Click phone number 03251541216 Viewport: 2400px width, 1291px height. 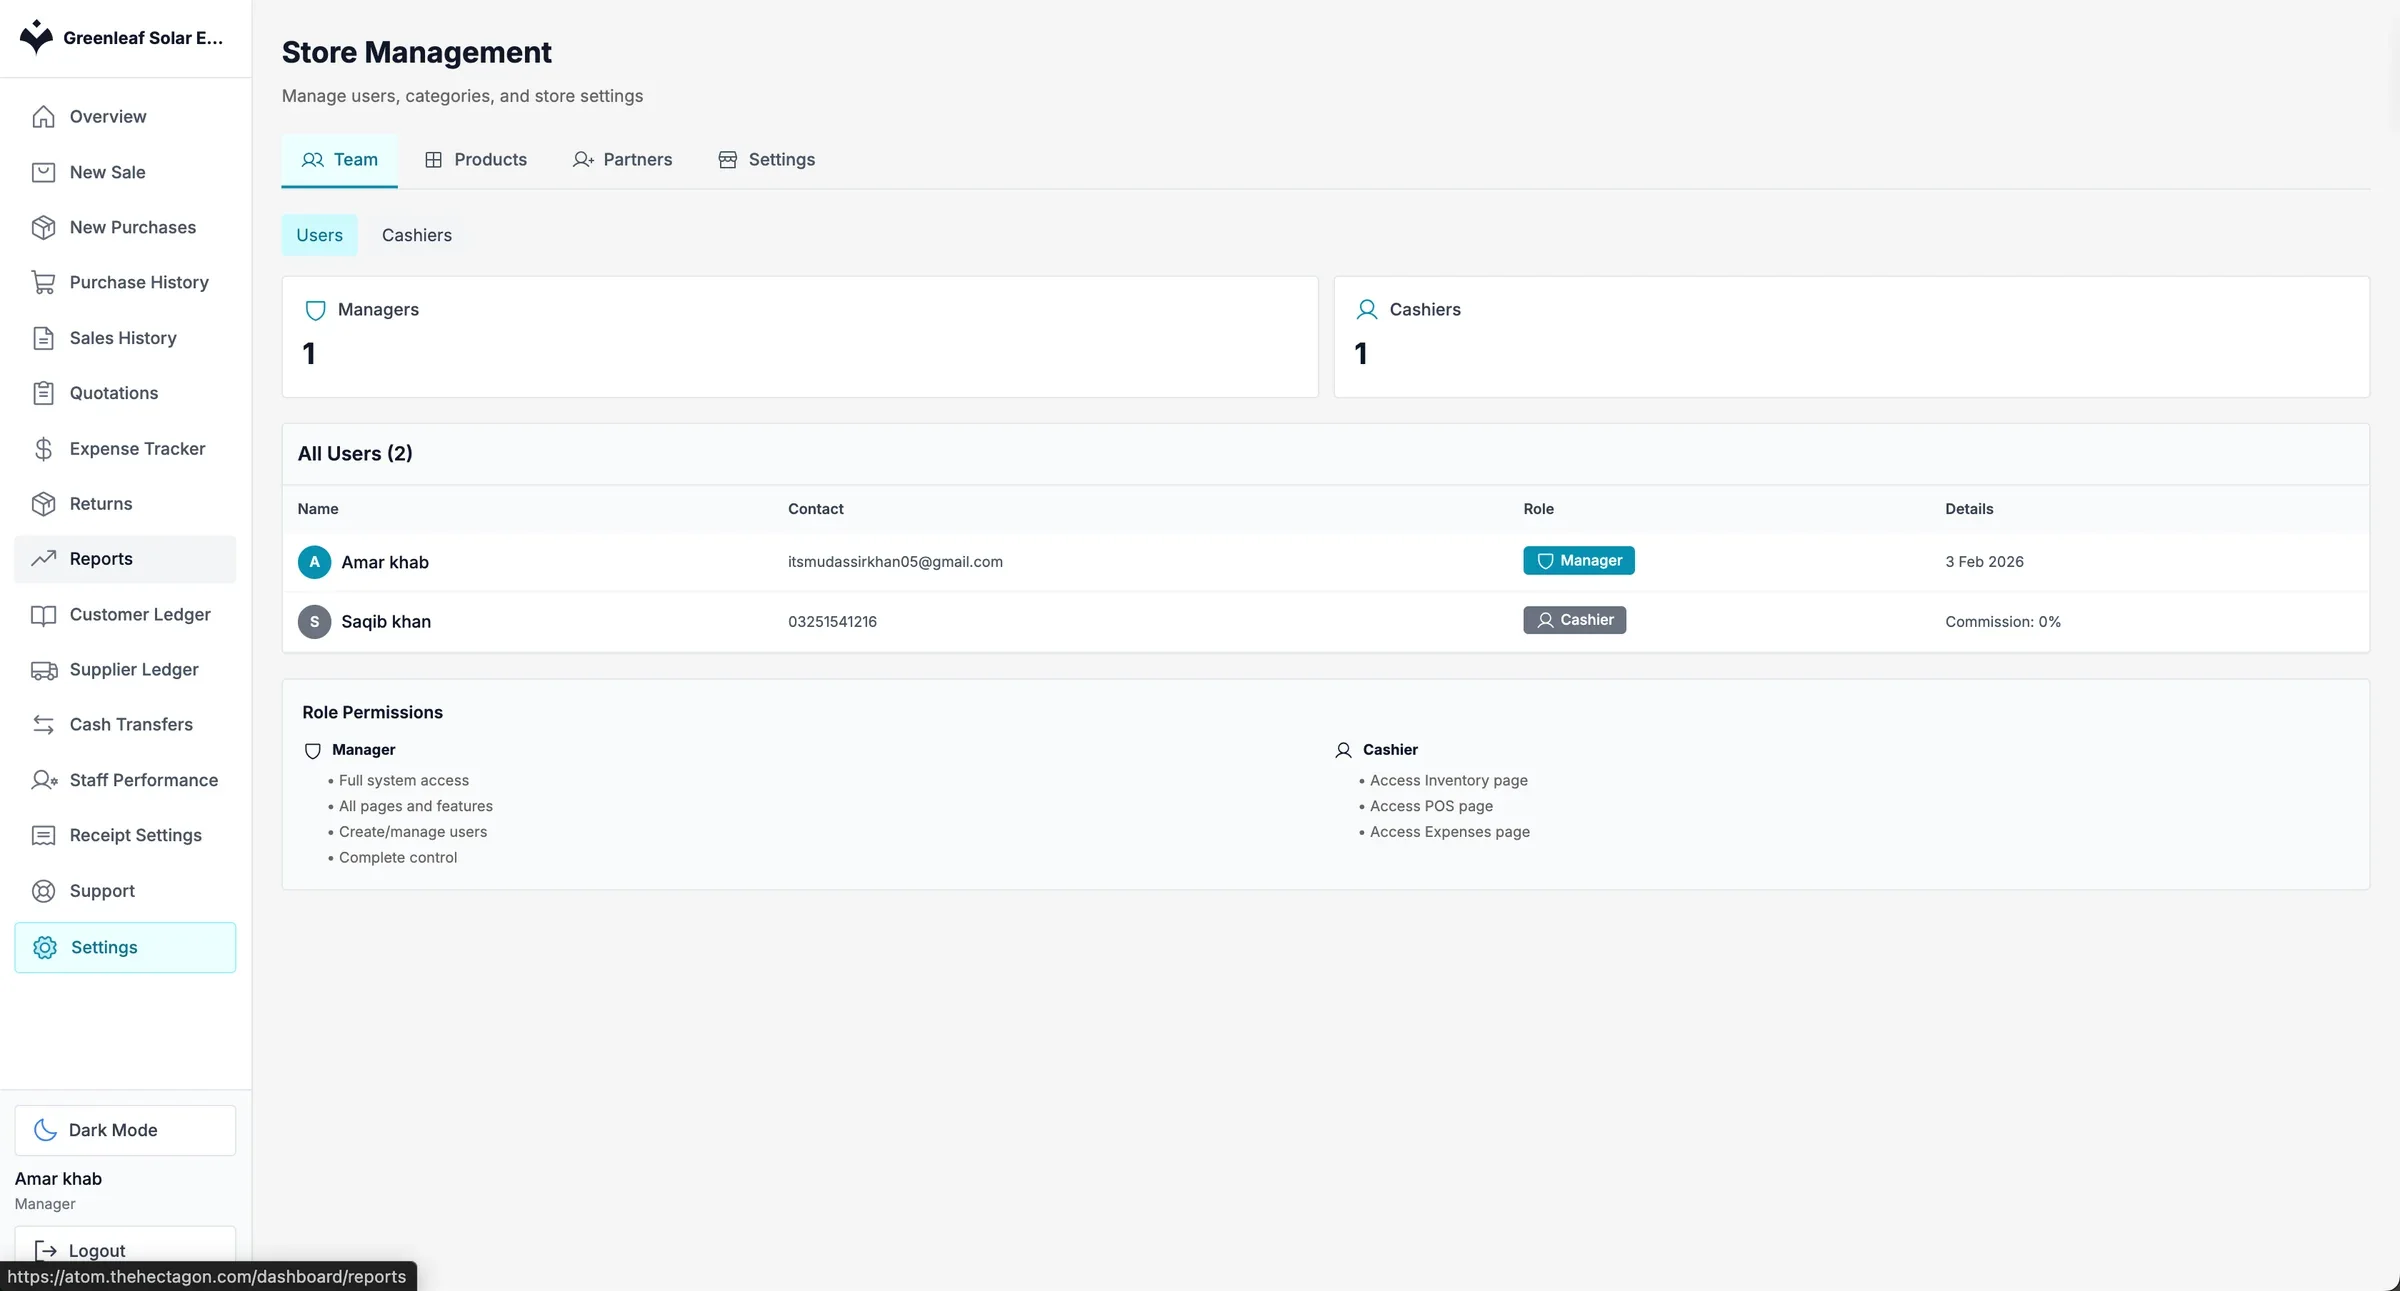[x=832, y=622]
